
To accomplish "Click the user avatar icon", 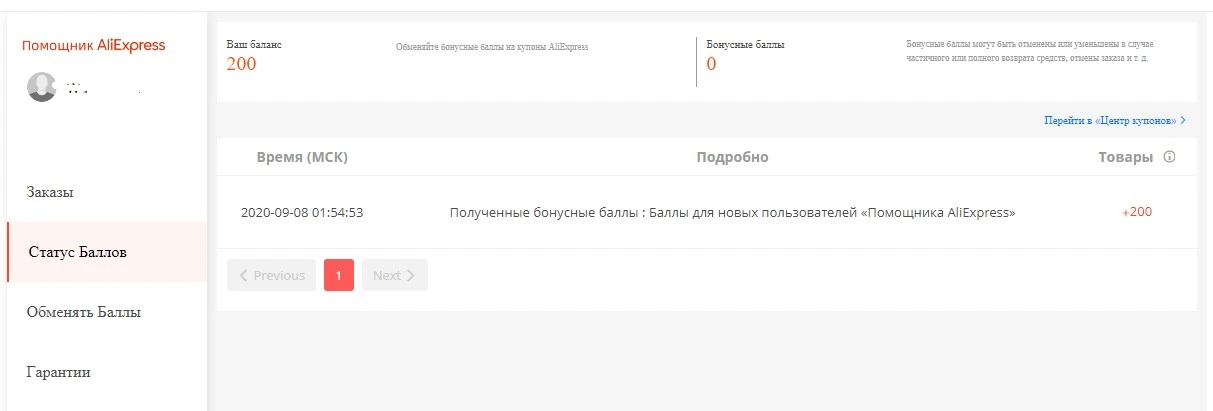I will pos(42,87).
